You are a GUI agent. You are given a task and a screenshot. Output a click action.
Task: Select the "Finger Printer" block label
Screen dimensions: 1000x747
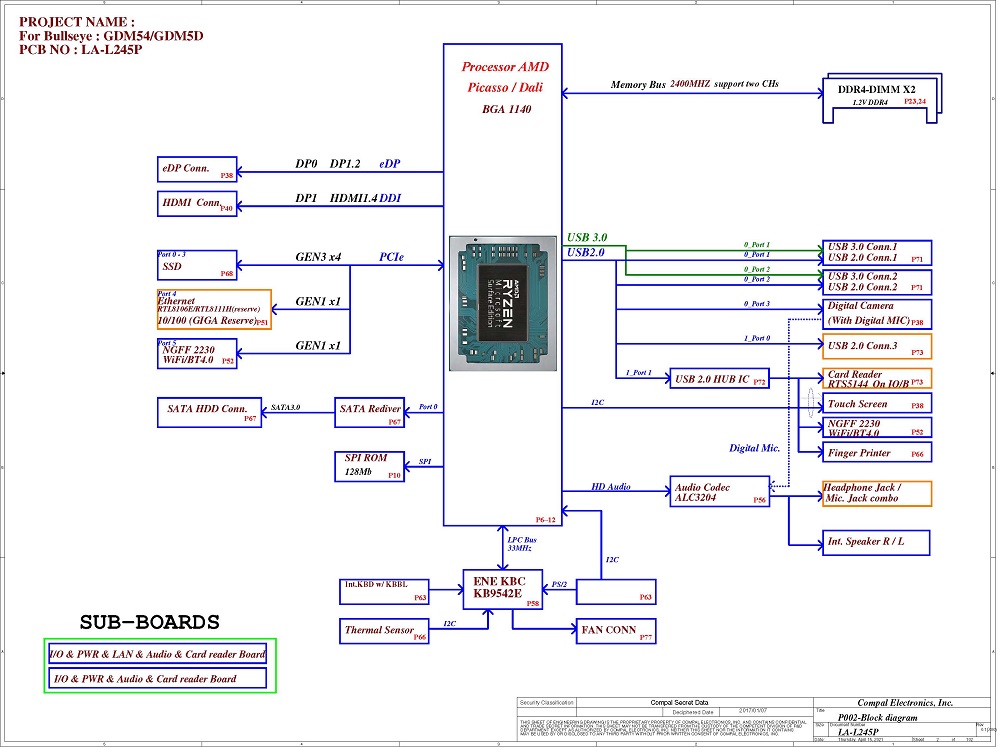[858, 453]
